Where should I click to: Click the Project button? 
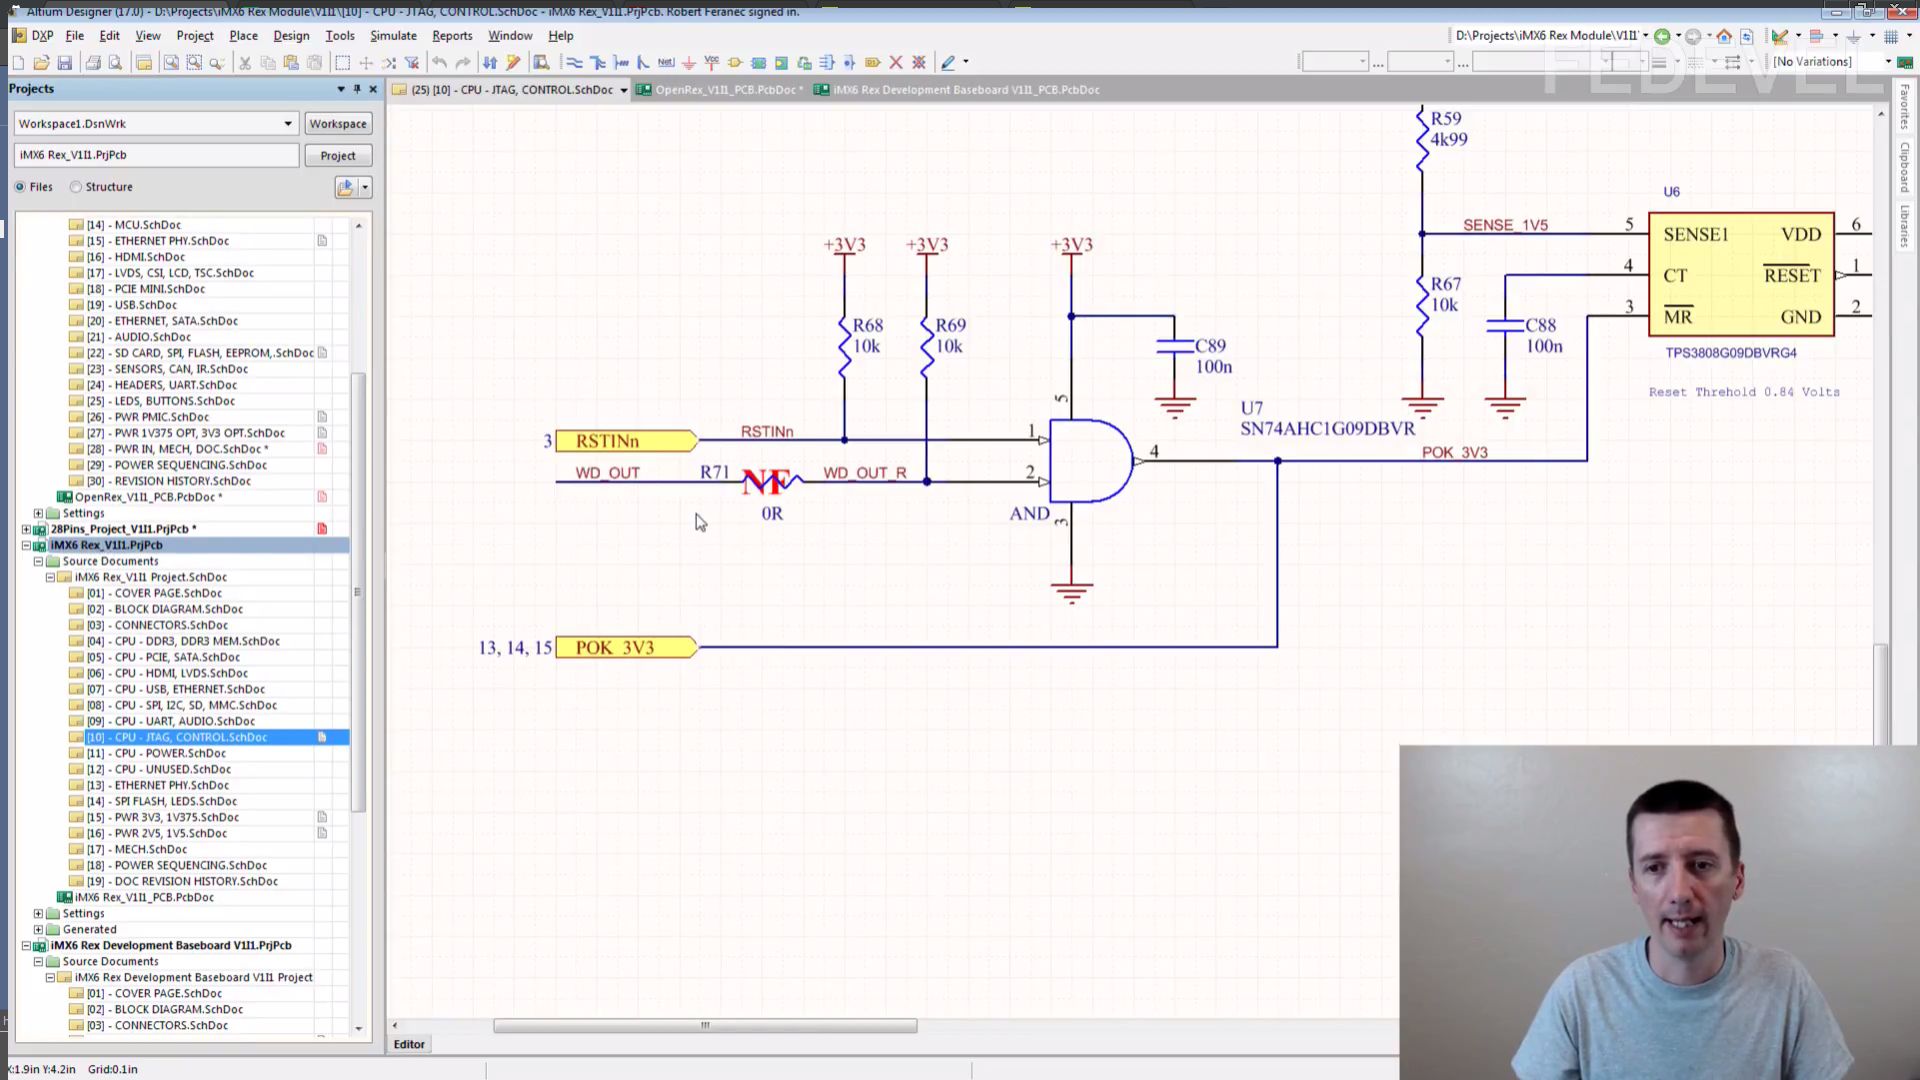[337, 156]
